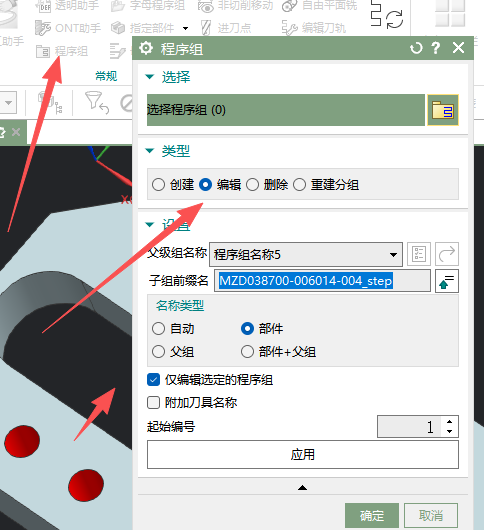This screenshot has width=484, height=530.
Task: Select the 创建 radio button
Action: (159, 185)
